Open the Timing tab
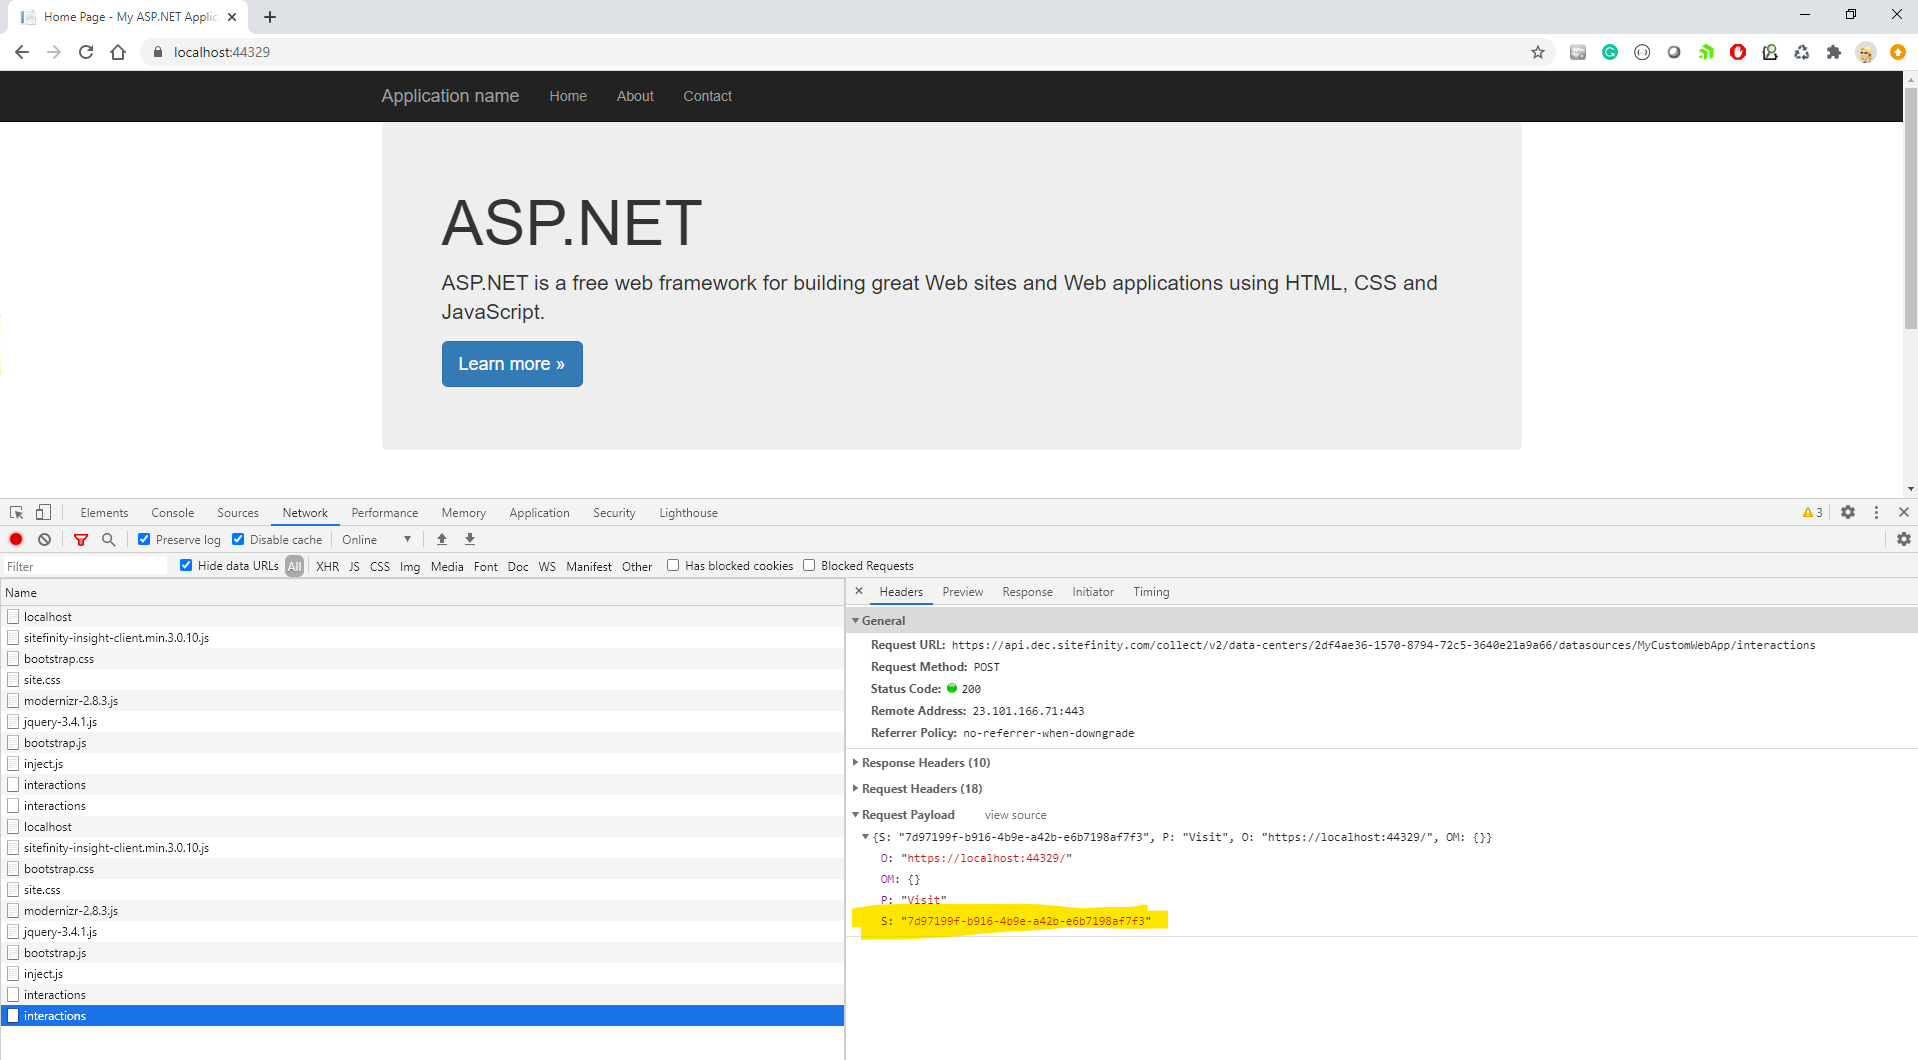 (1151, 592)
